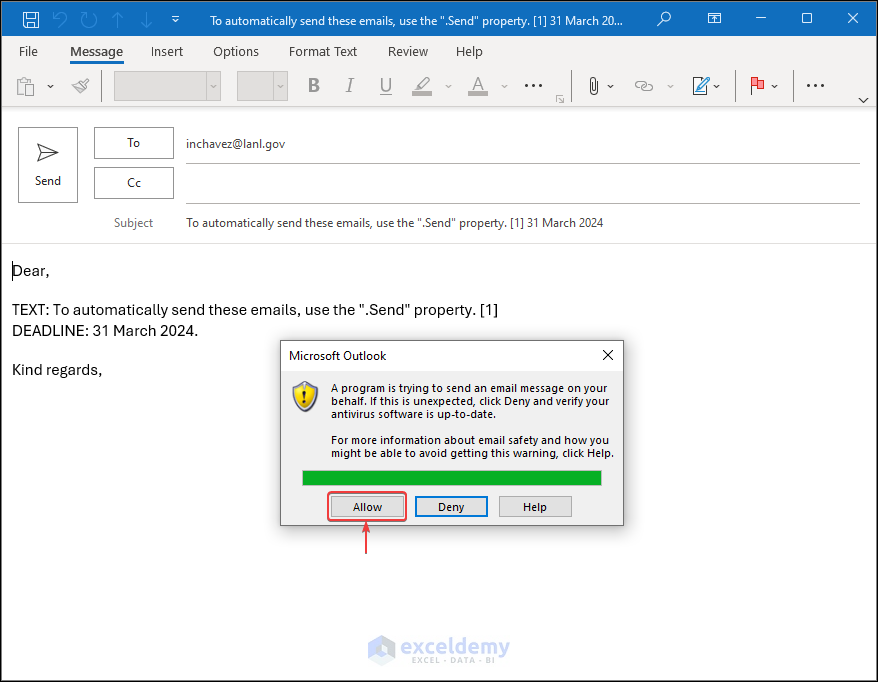Image resolution: width=878 pixels, height=682 pixels.
Task: Open the font size combo box
Action: (x=262, y=86)
